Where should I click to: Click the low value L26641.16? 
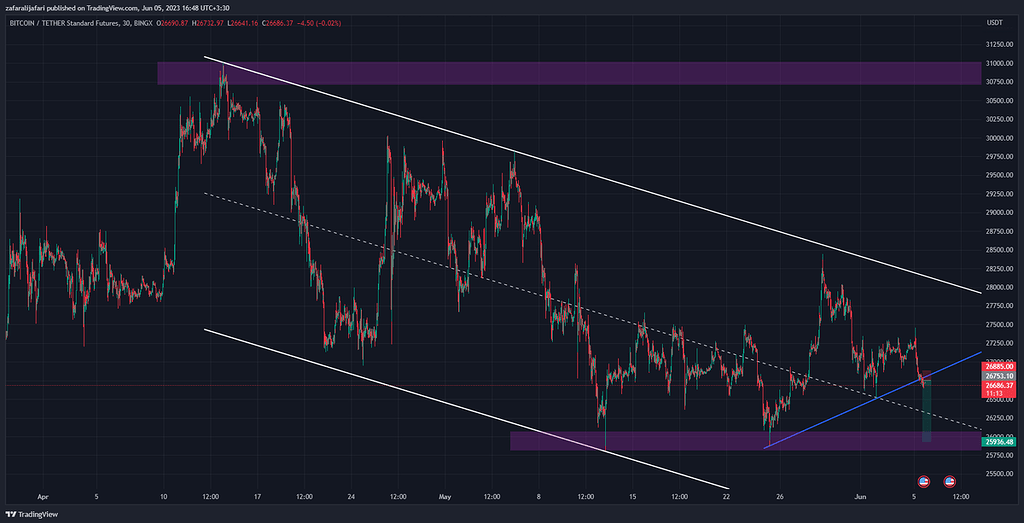pos(242,23)
